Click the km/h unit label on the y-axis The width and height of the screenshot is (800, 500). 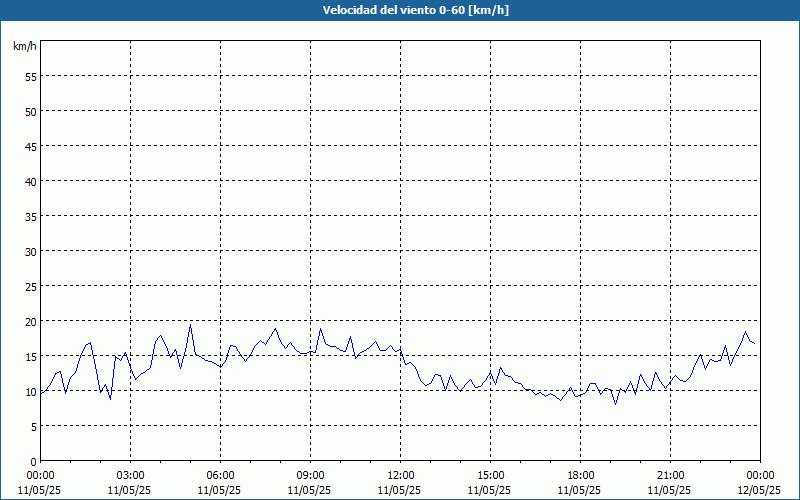tap(25, 46)
